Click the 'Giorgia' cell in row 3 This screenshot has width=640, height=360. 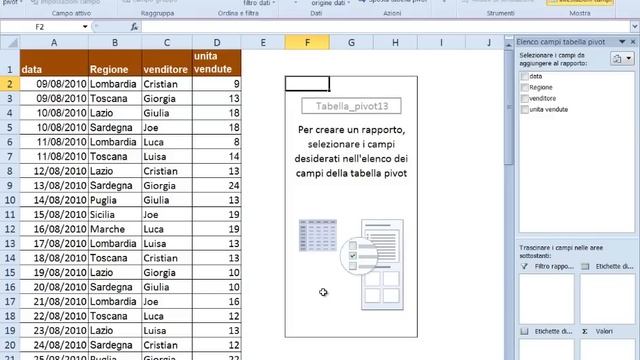tap(167, 98)
